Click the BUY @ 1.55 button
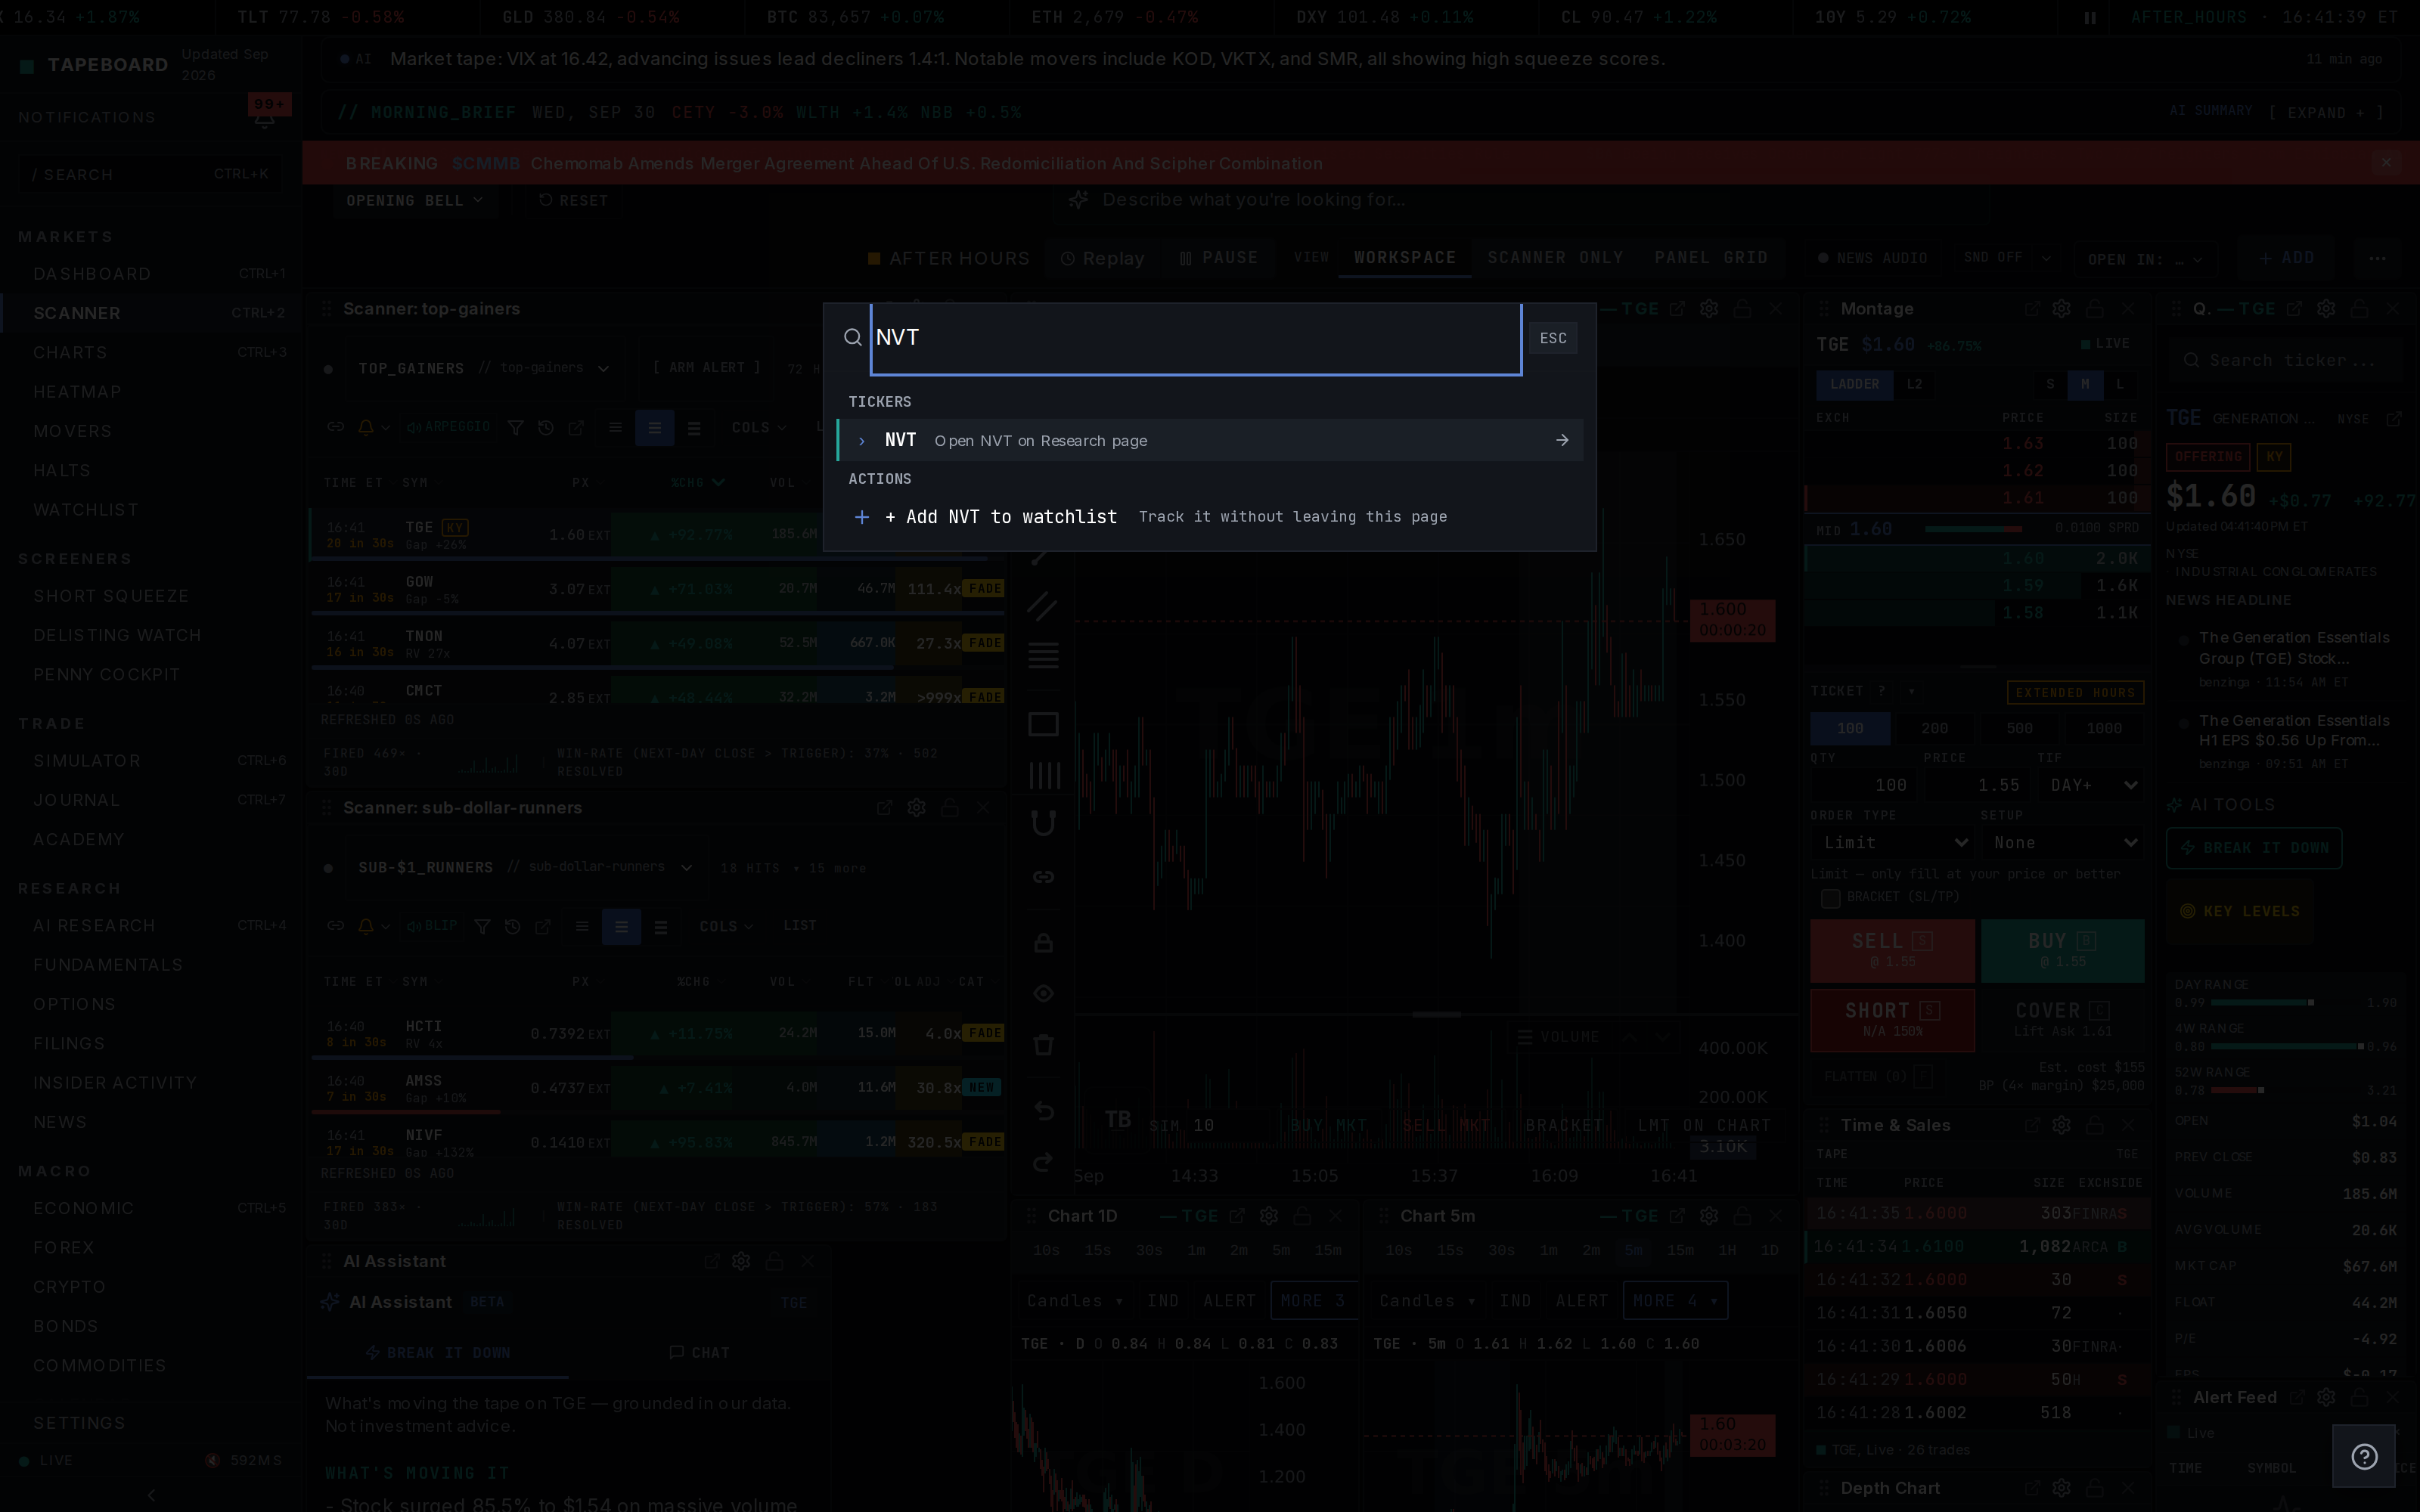This screenshot has height=1512, width=2420. 2062,951
